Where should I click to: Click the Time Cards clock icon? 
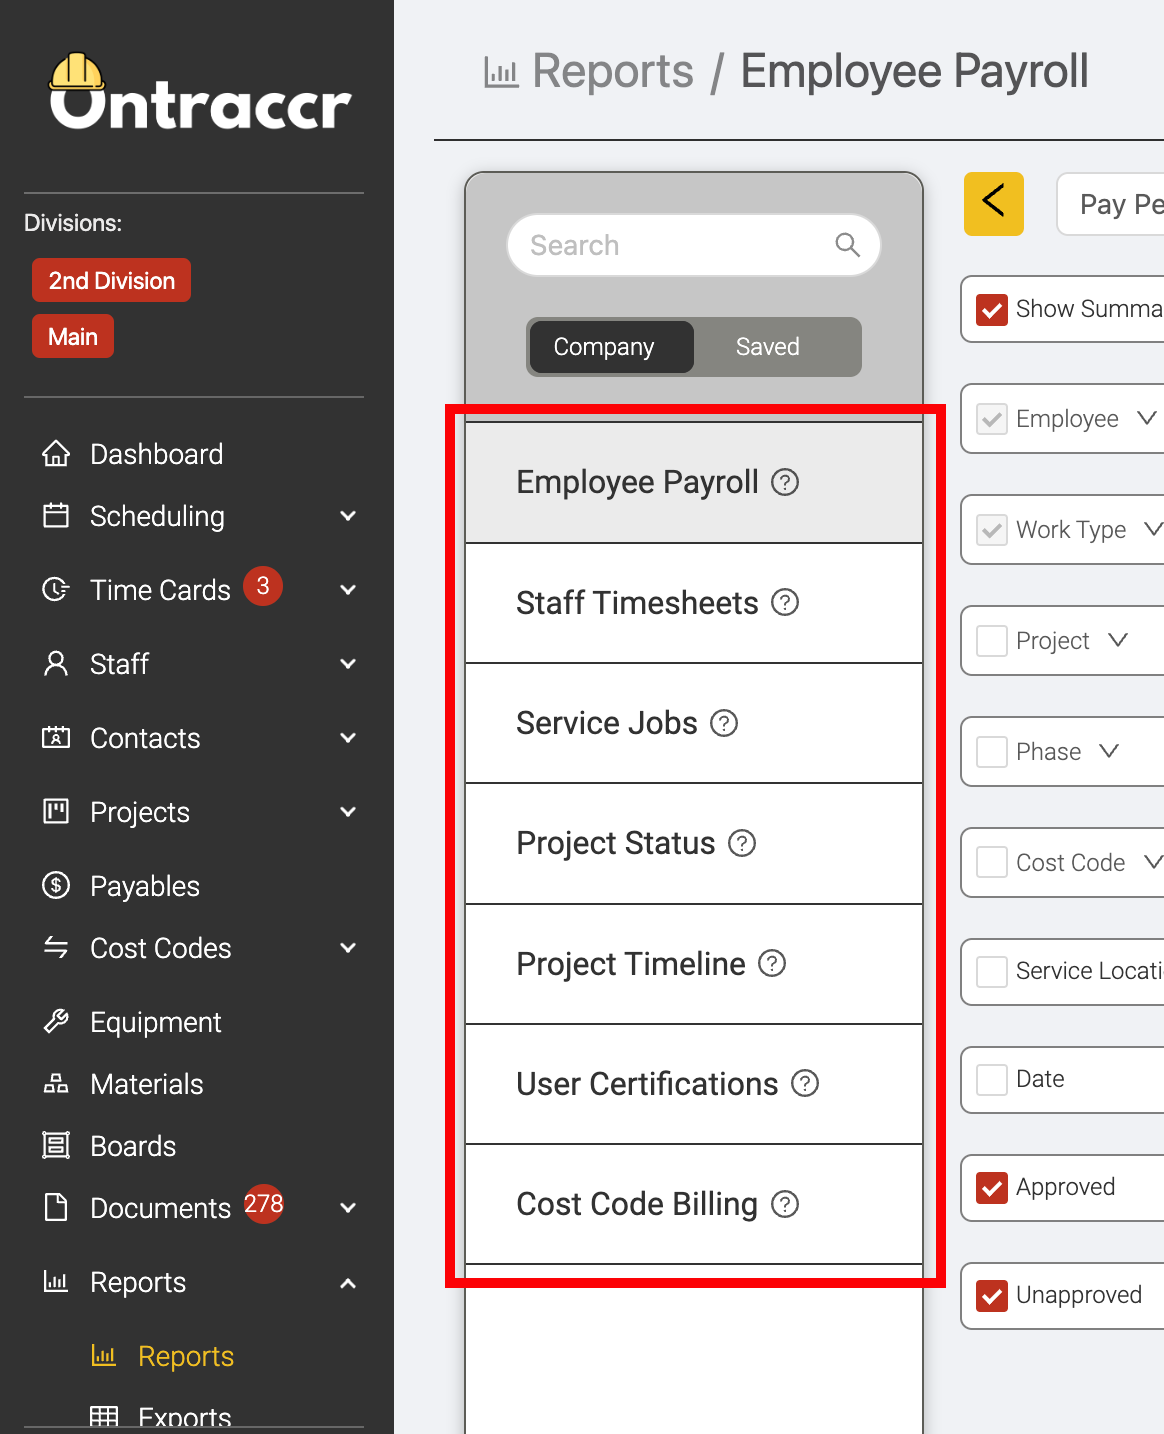(x=56, y=590)
